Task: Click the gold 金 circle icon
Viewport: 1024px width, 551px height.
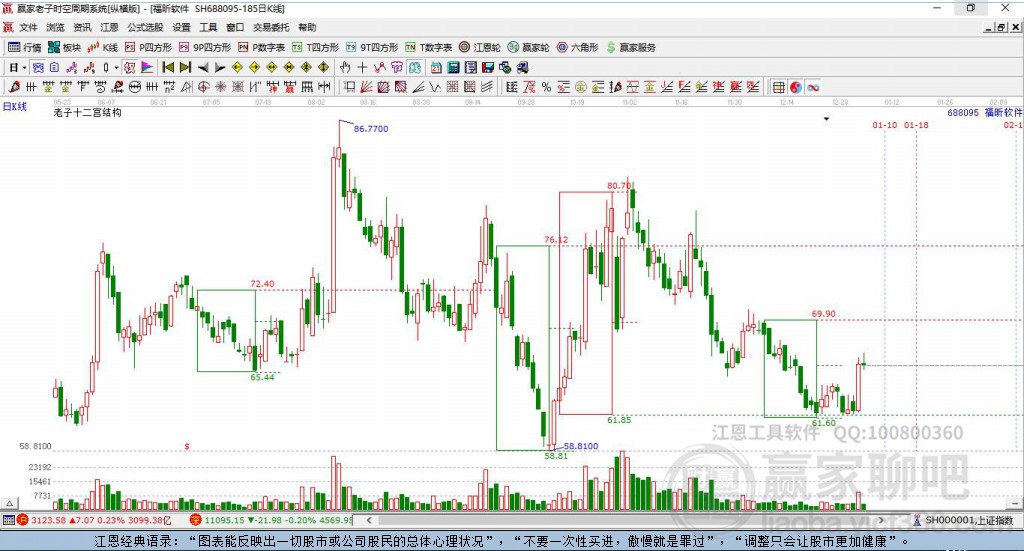Action: [581, 87]
